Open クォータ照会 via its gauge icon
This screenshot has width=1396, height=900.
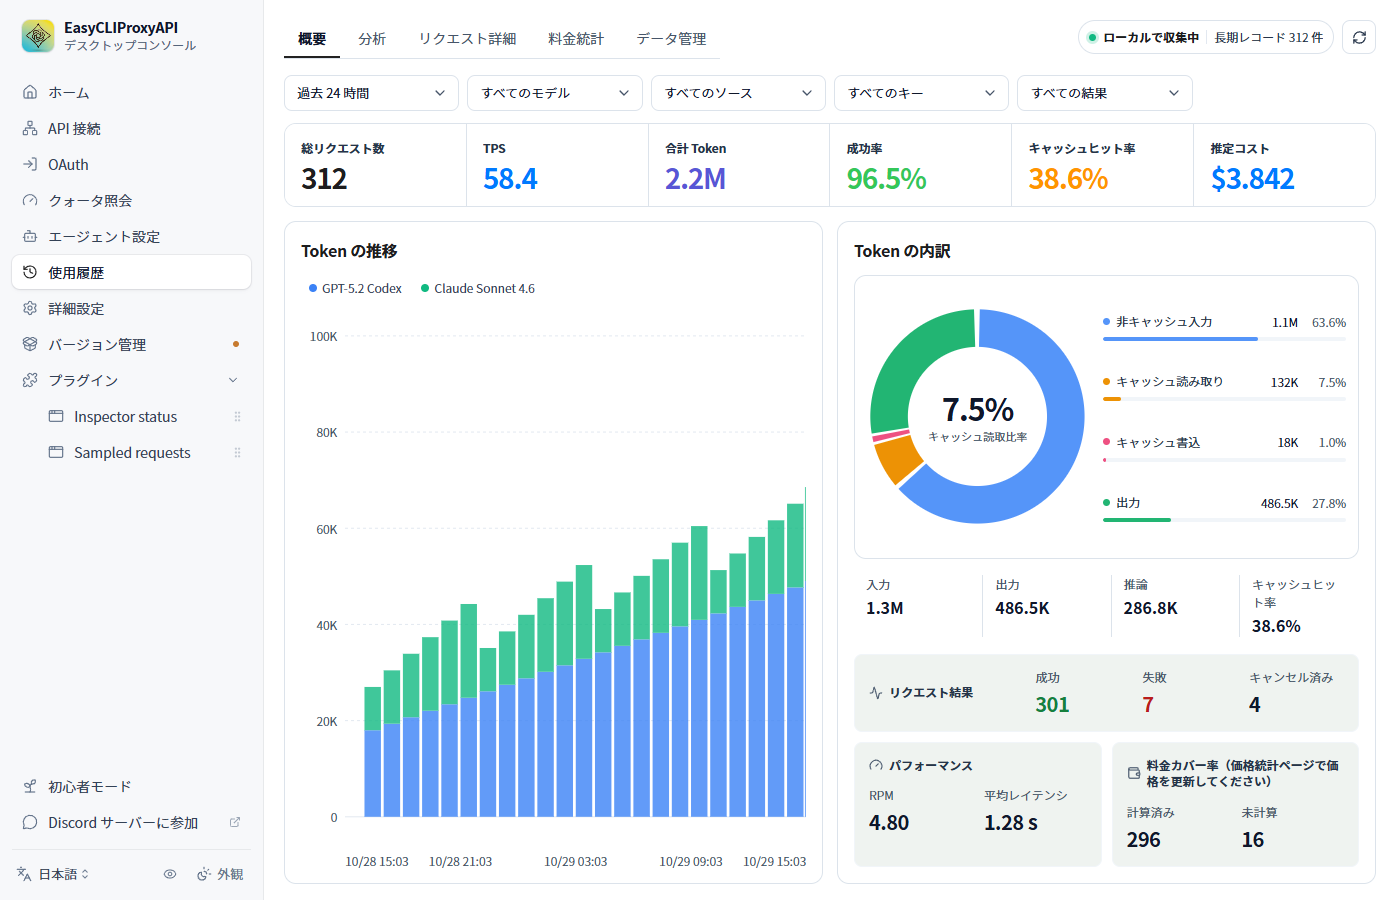coord(30,200)
